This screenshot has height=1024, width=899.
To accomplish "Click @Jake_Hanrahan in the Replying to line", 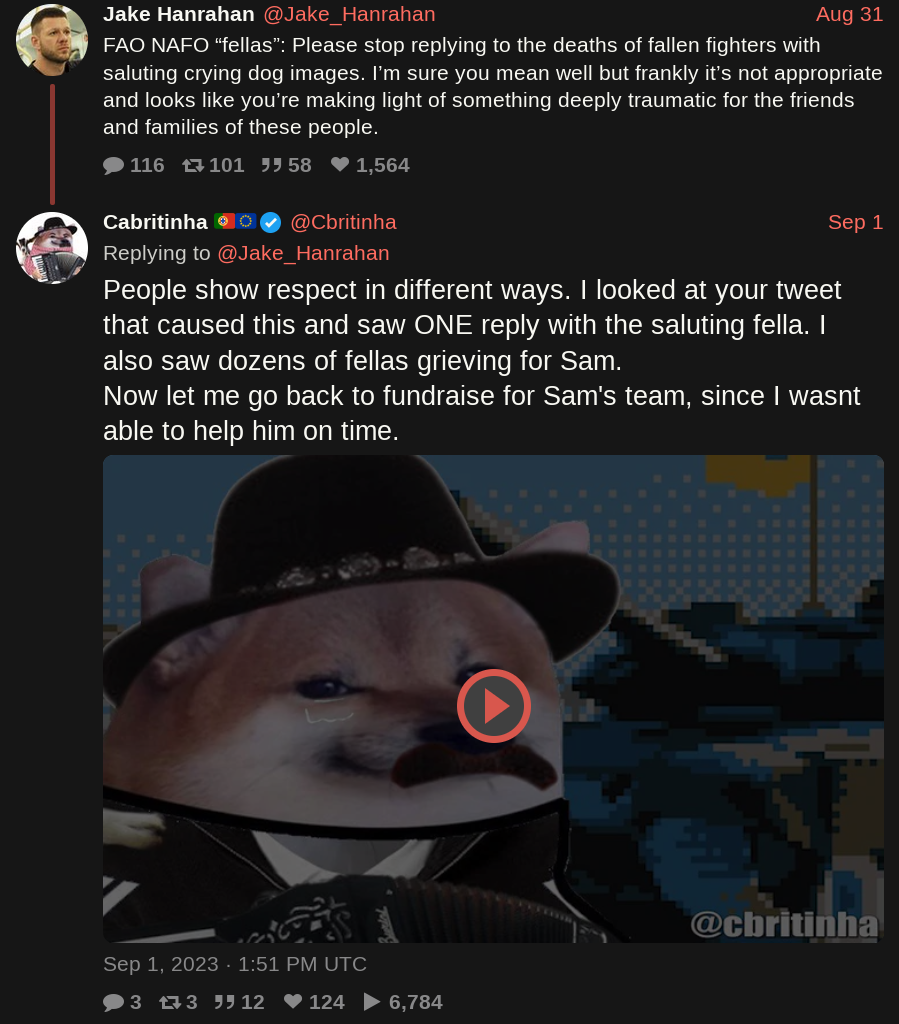I will 303,253.
